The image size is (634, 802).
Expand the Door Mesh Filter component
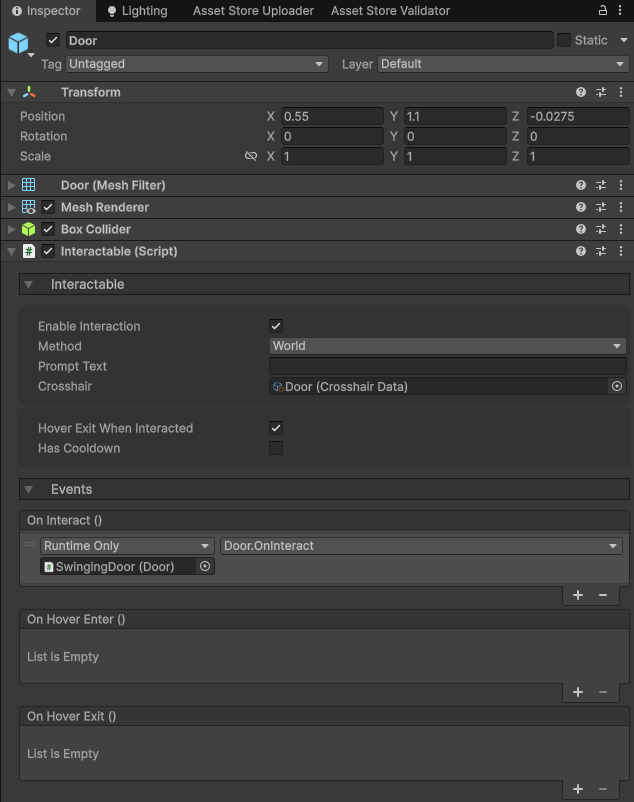11,185
